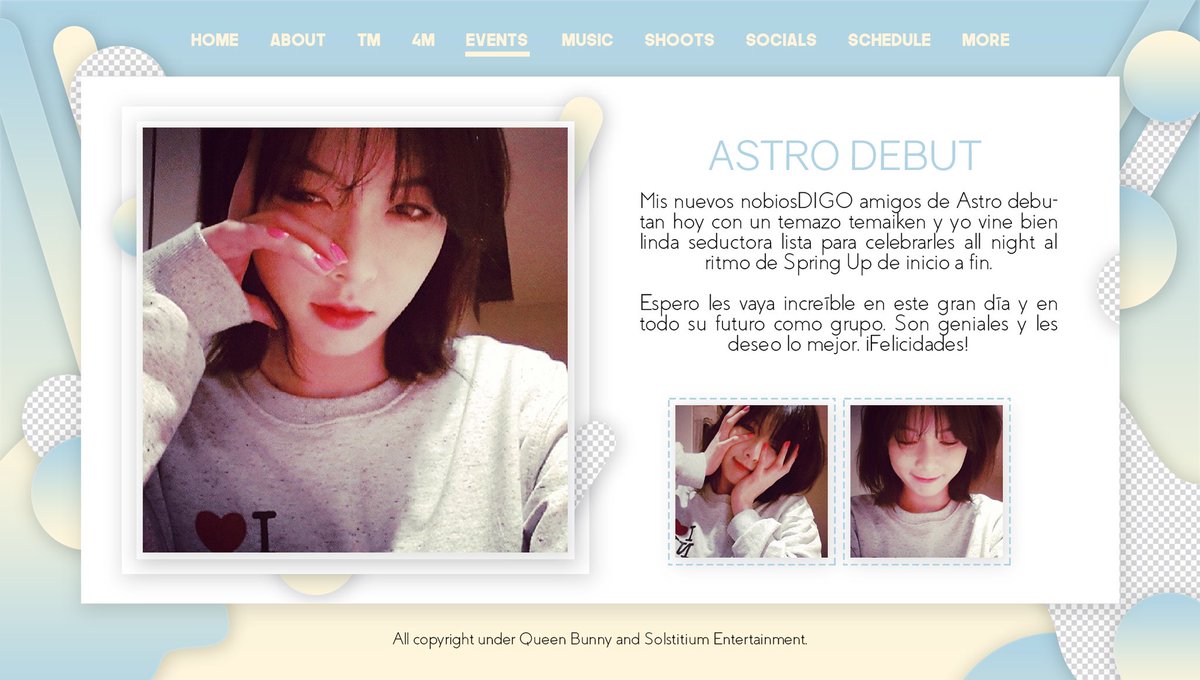Image resolution: width=1200 pixels, height=680 pixels.
Task: Click the paragraph starting 'Espero les vaya'
Action: [x=847, y=323]
